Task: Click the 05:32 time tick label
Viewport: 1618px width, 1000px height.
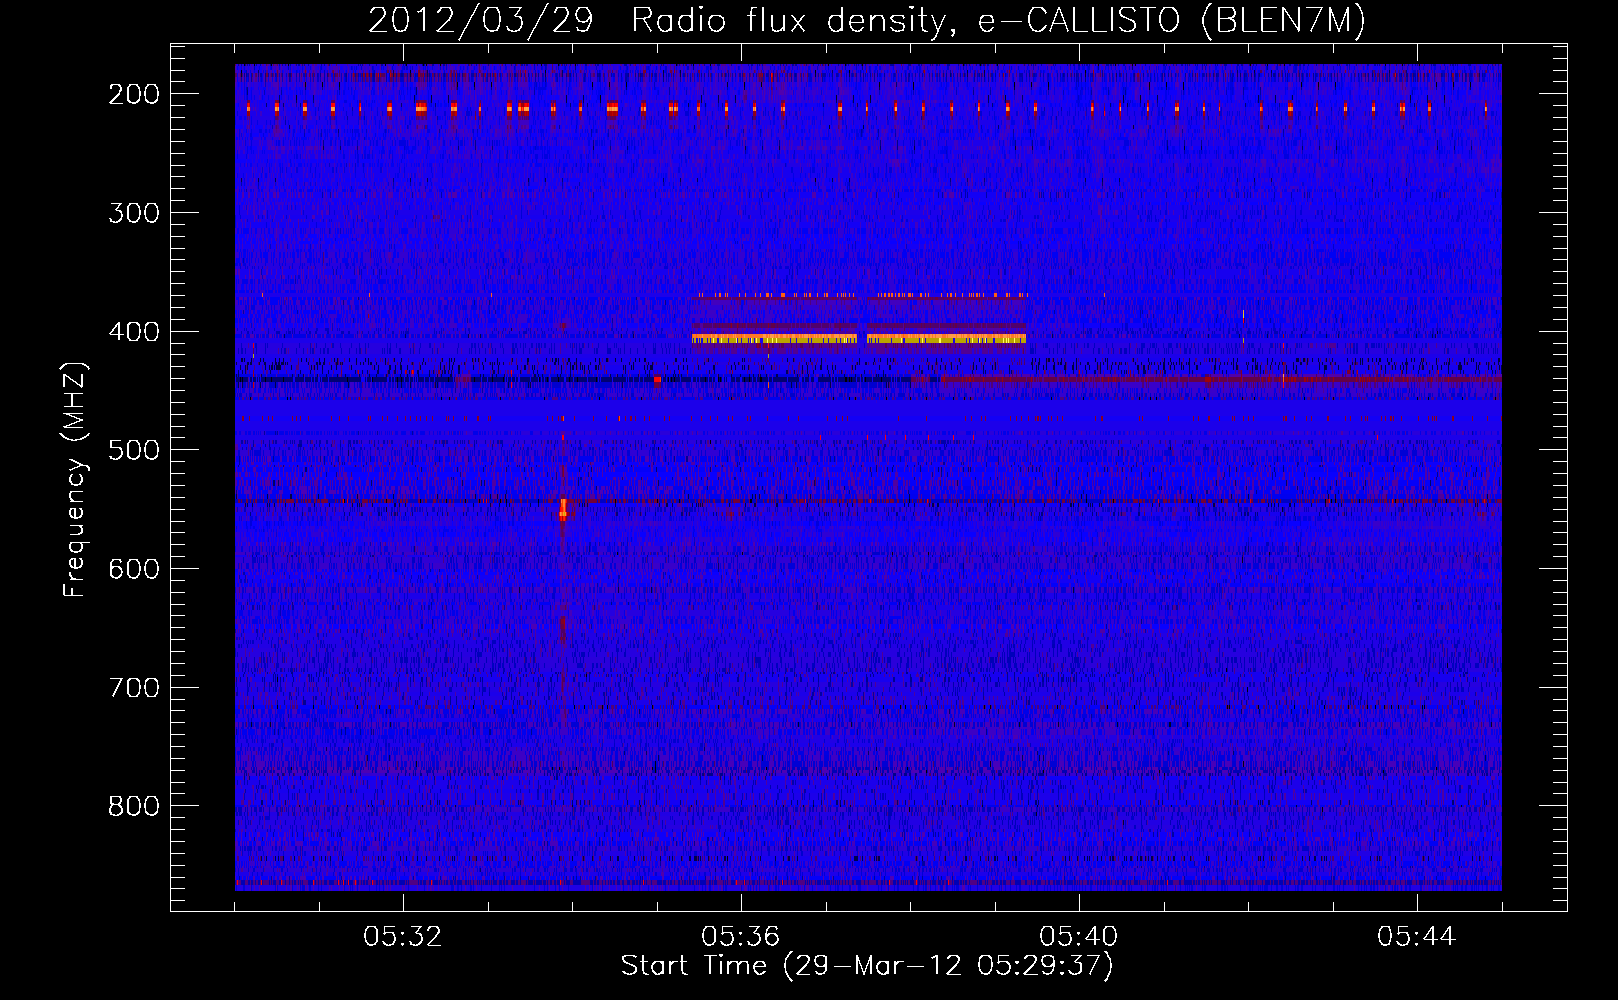Action: click(403, 937)
